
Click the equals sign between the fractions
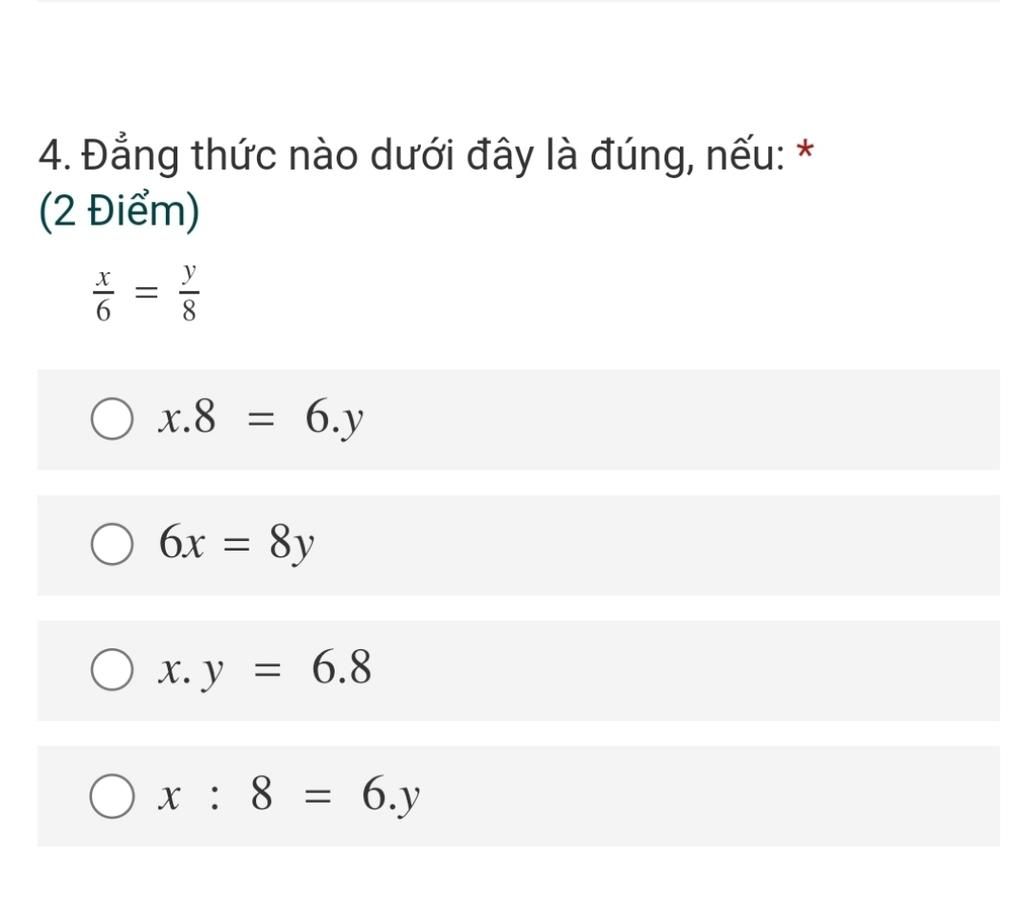(x=146, y=294)
